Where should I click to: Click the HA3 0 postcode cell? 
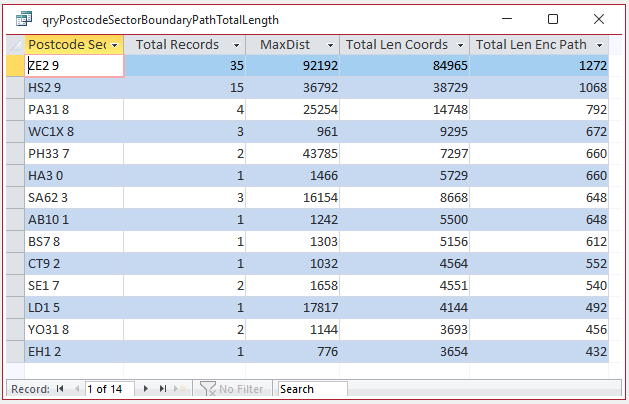coord(74,176)
